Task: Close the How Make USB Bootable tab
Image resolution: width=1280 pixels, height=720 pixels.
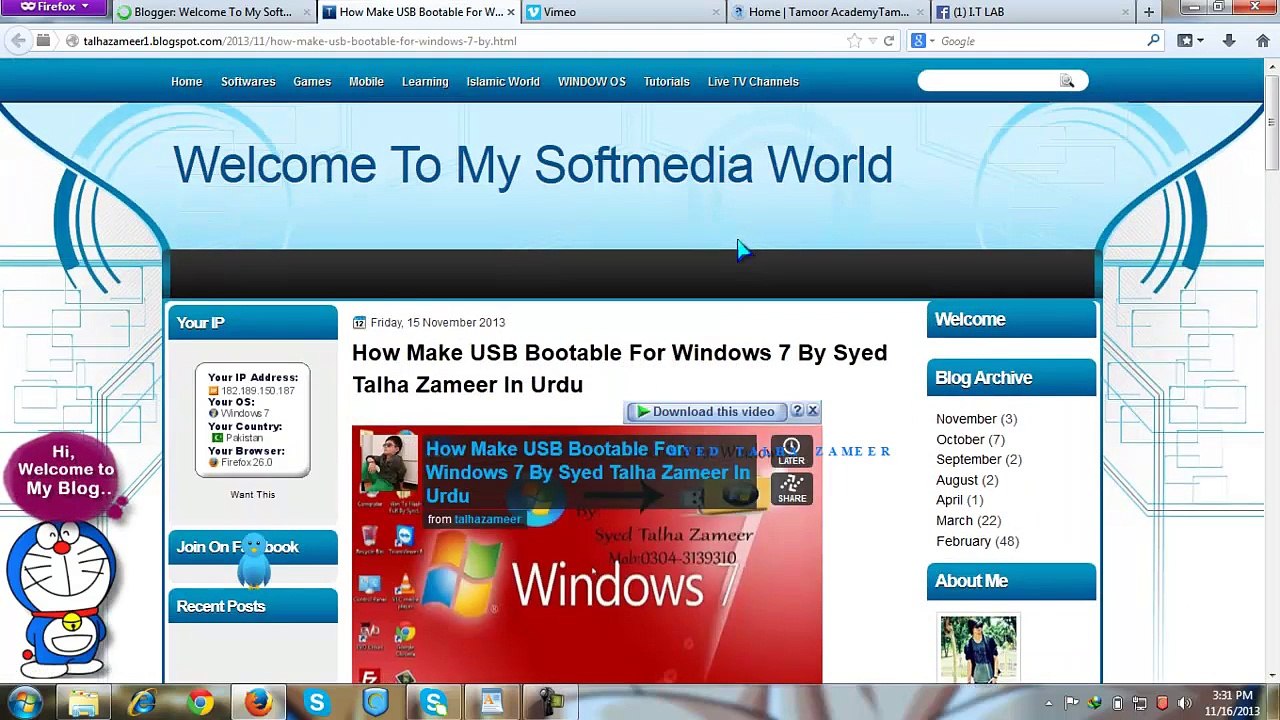Action: click(x=511, y=12)
